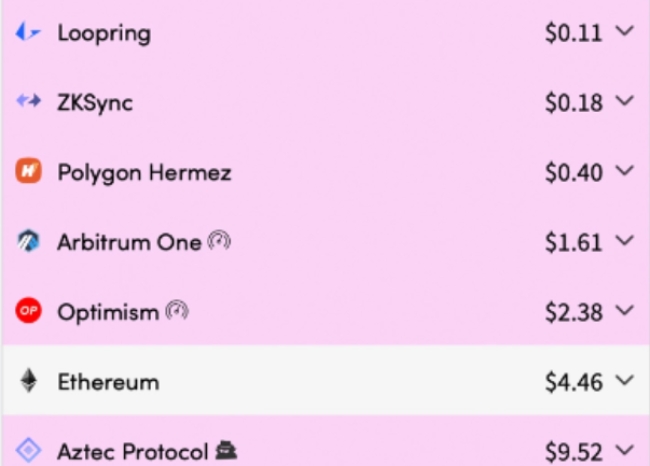Image resolution: width=650 pixels, height=466 pixels.
Task: Click the Loopring logo icon
Action: click(x=28, y=32)
